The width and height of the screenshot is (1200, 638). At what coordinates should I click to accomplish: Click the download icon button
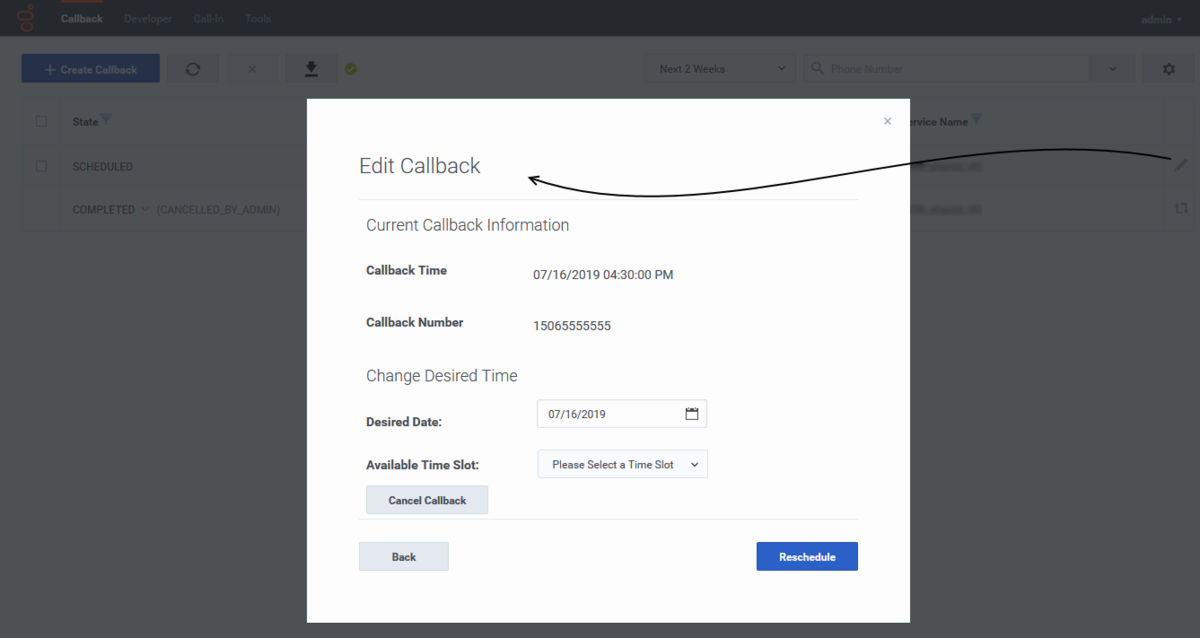click(311, 69)
